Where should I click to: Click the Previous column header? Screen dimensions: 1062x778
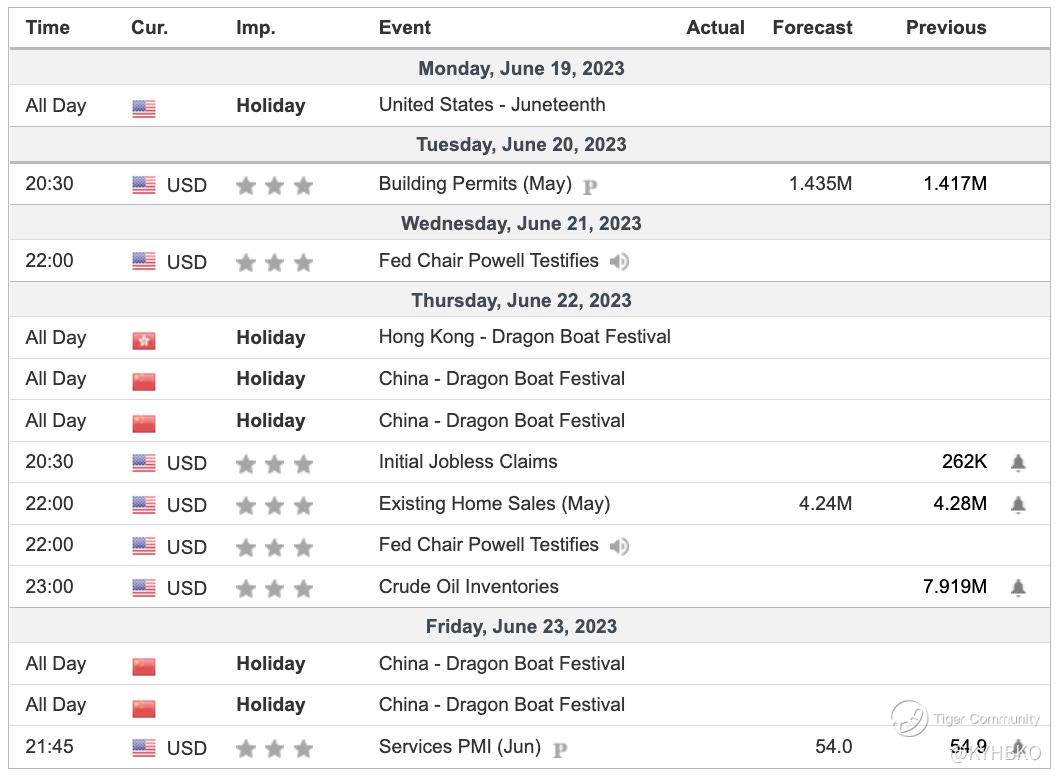(946, 28)
